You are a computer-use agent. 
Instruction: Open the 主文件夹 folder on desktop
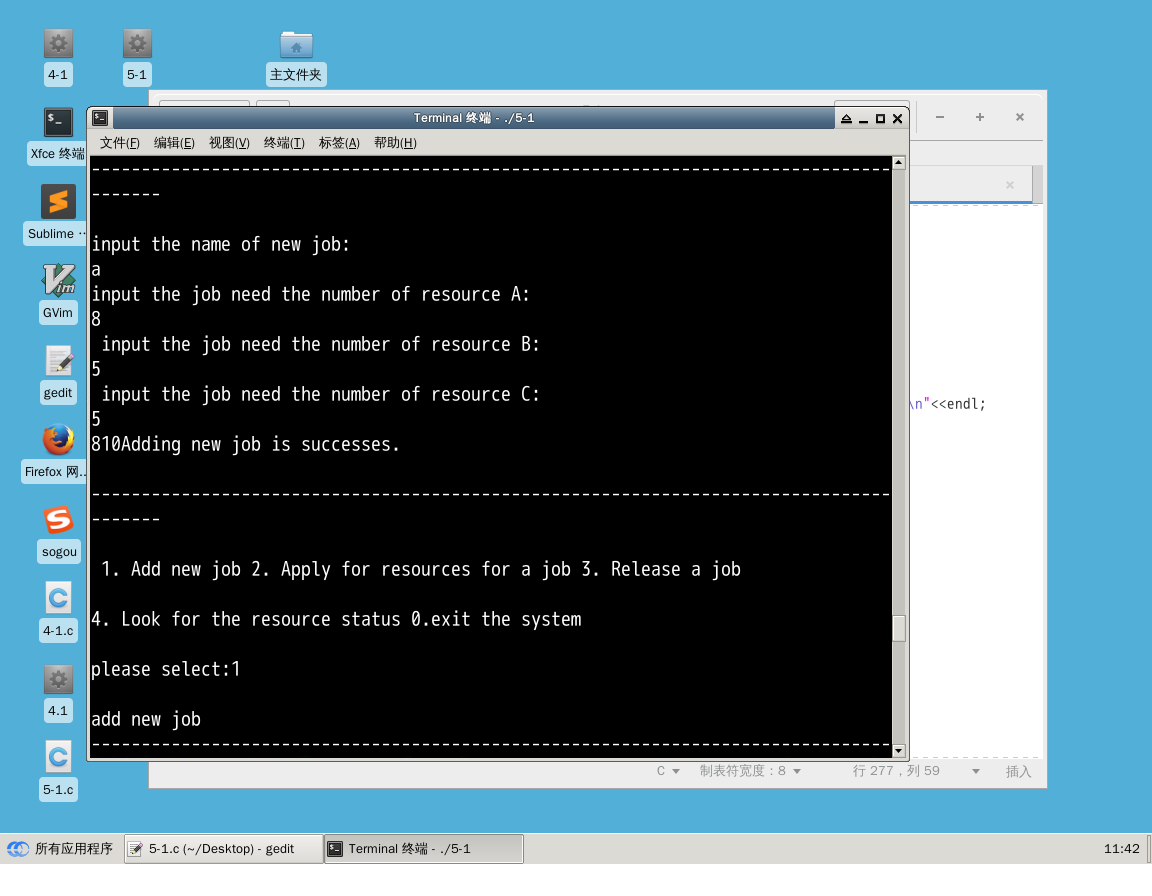[x=296, y=44]
